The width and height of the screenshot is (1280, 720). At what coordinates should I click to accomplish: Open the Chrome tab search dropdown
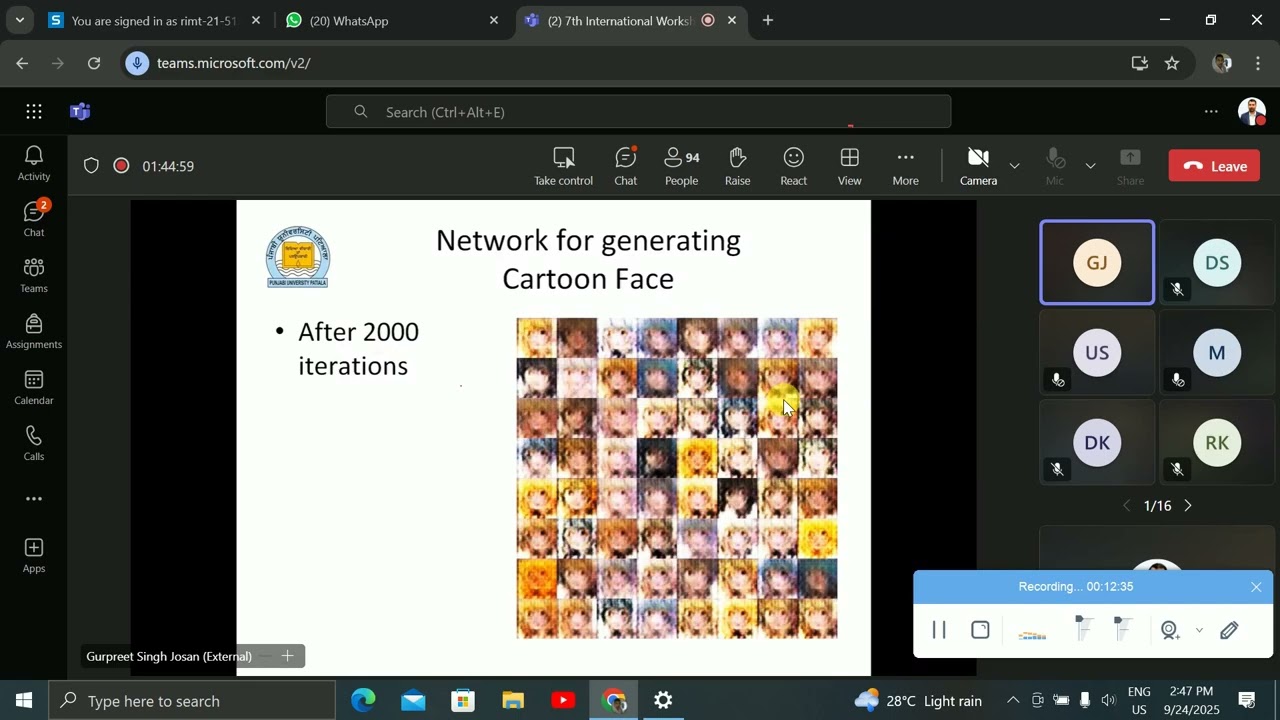coord(19,20)
